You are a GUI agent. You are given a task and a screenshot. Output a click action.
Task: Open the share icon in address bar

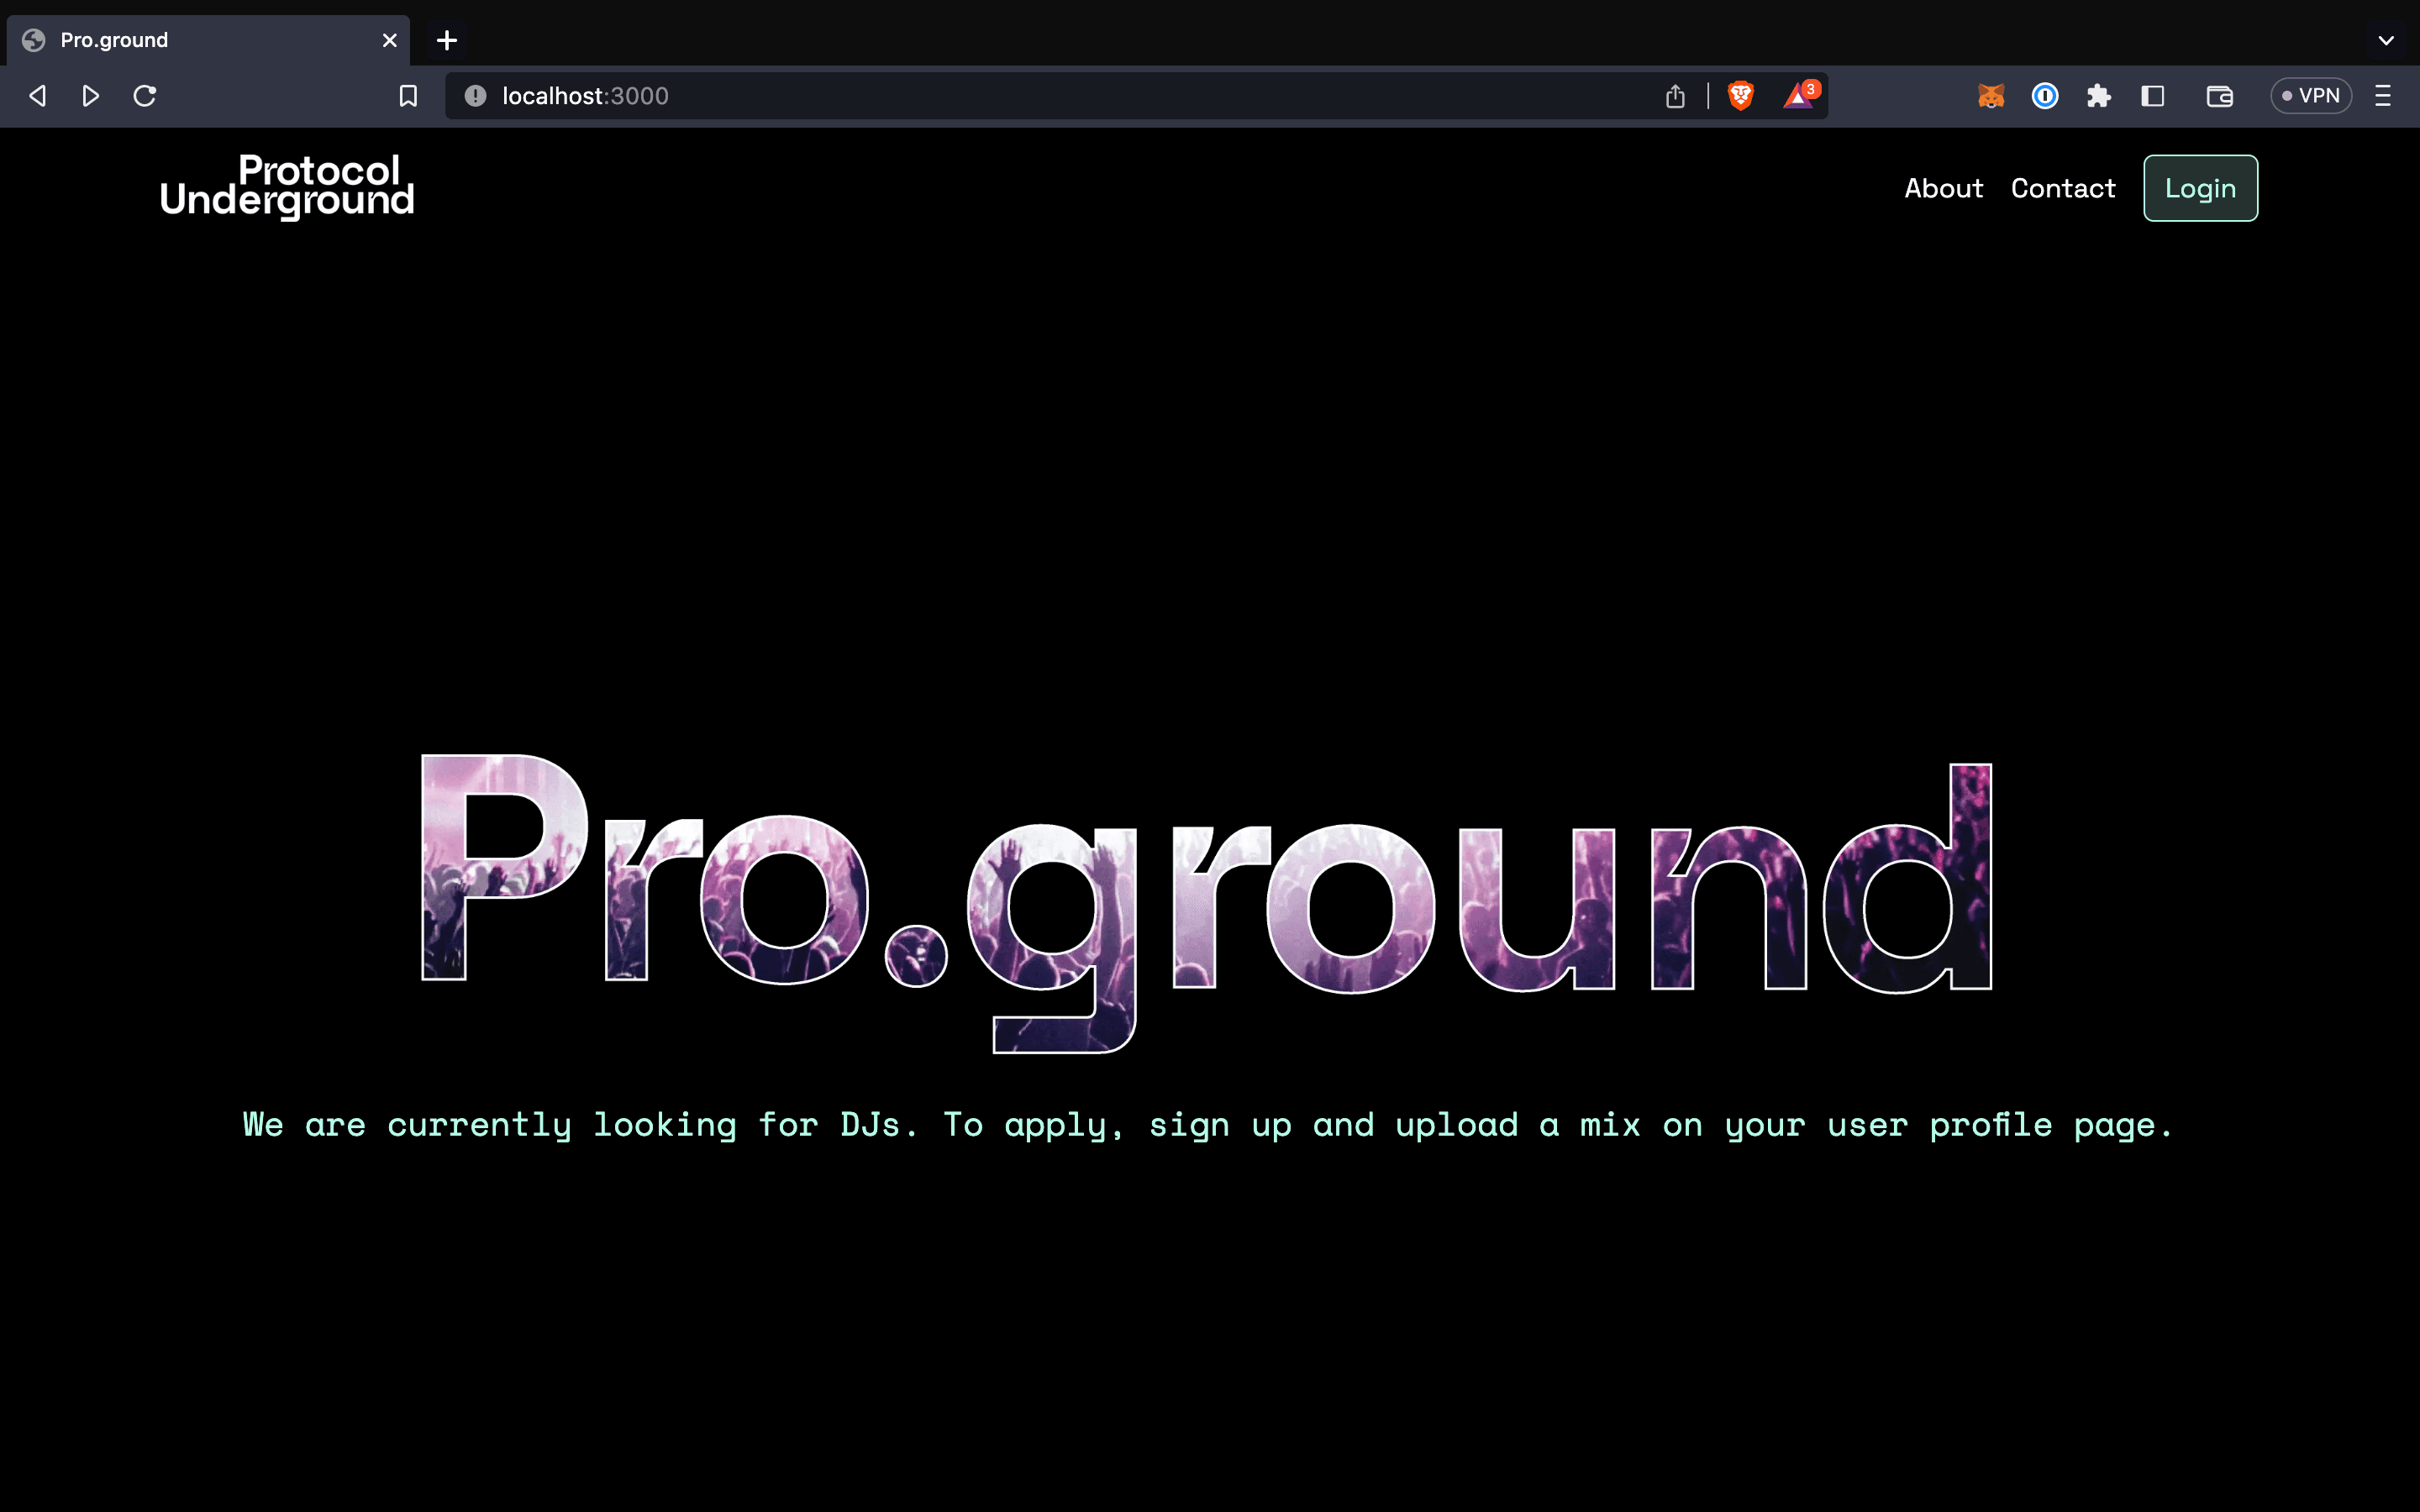1675,96
